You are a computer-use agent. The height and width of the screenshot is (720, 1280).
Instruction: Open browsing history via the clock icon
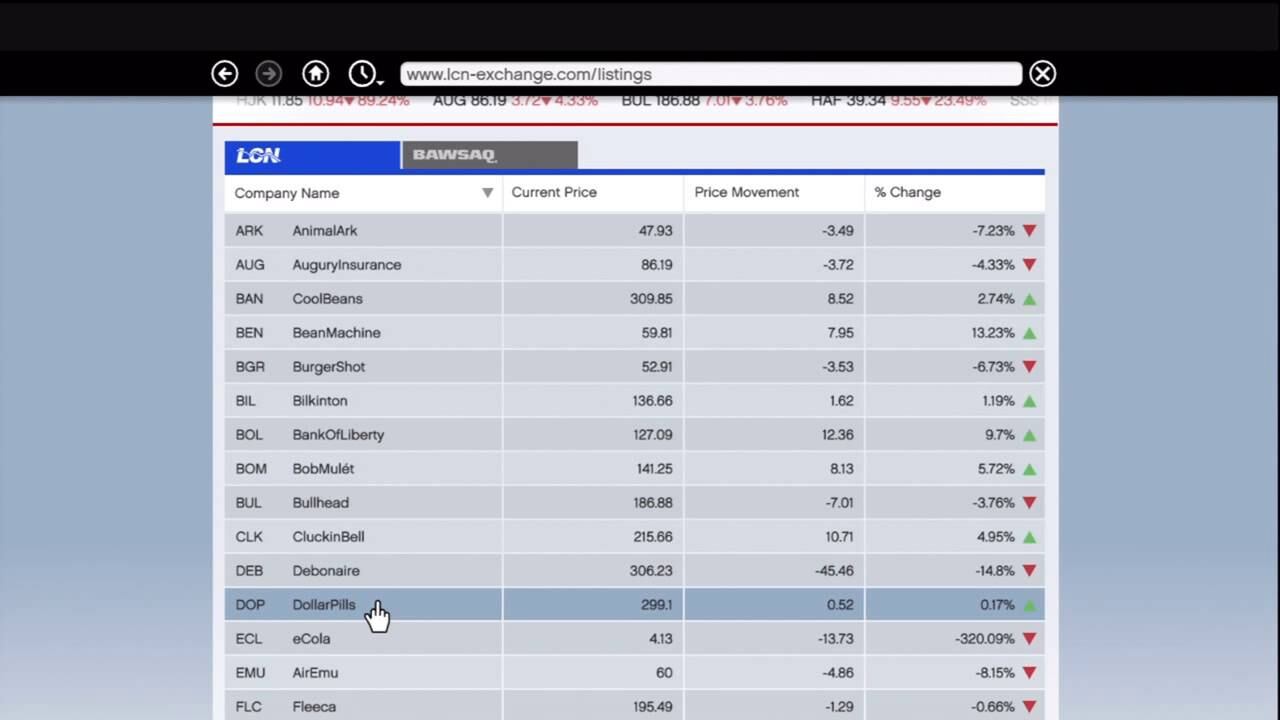click(362, 73)
